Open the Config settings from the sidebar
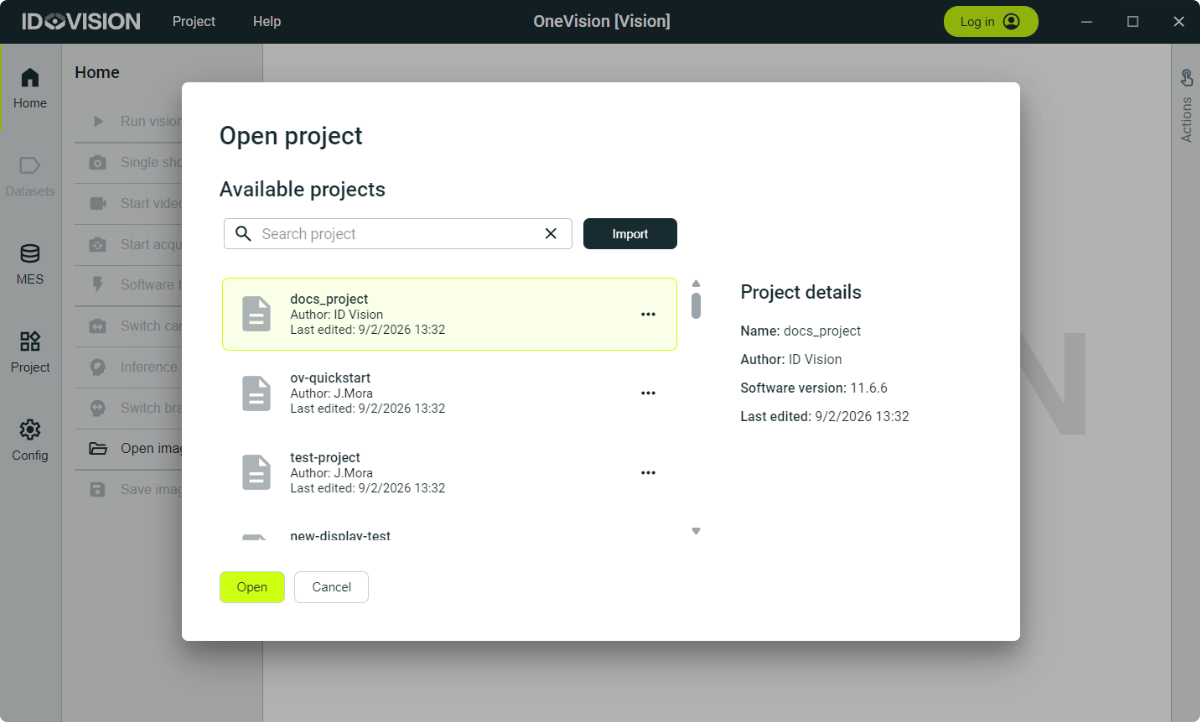The height and width of the screenshot is (722, 1200). pos(29,438)
